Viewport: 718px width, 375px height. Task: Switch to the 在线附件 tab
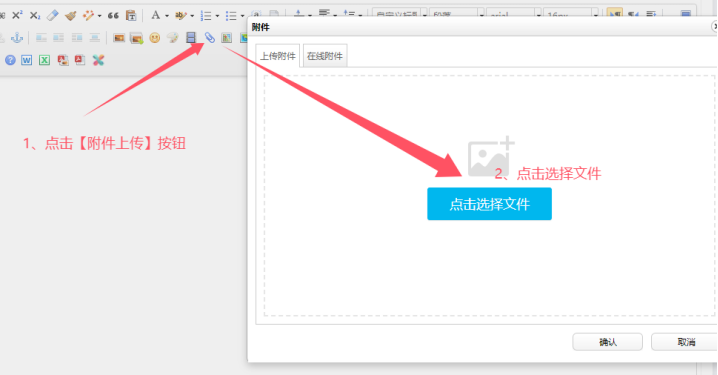pyautogui.click(x=325, y=56)
